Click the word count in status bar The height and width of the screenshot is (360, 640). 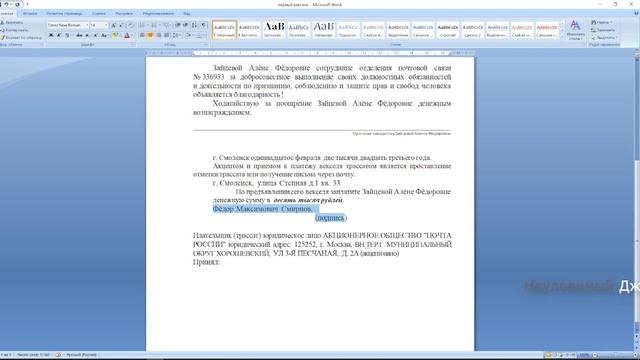click(33, 355)
